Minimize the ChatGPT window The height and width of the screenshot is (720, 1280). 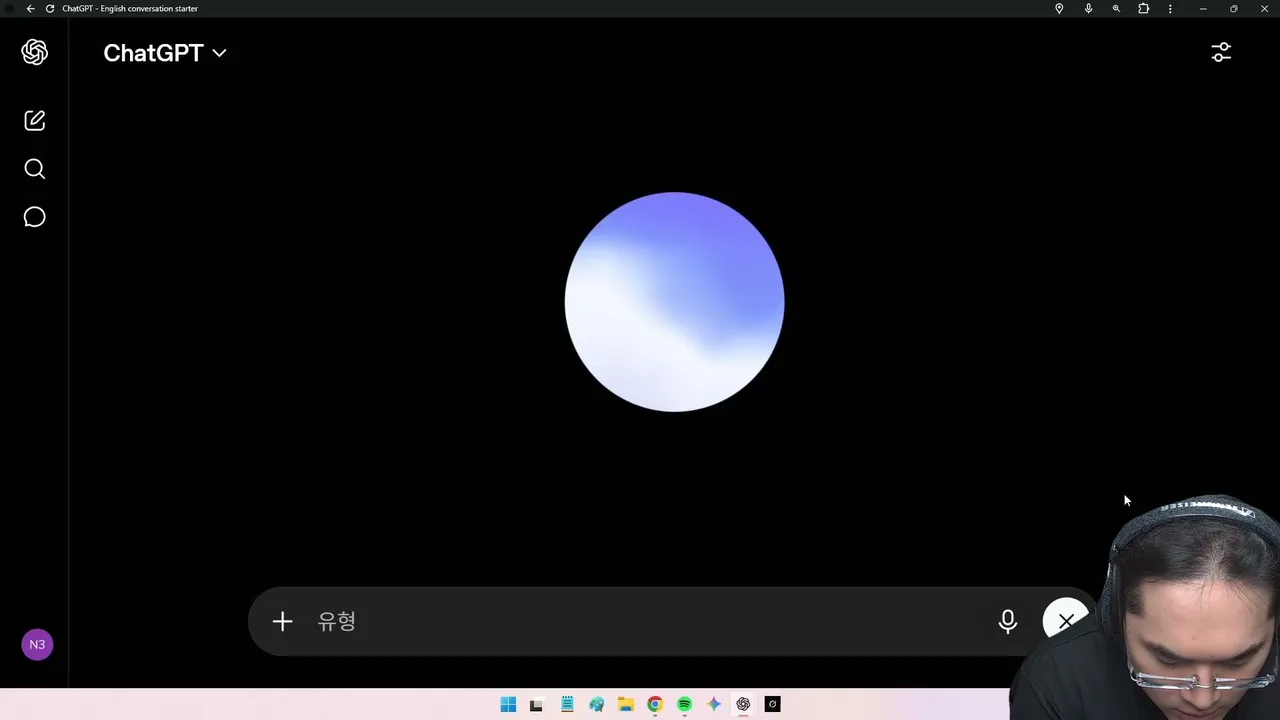click(x=1203, y=8)
